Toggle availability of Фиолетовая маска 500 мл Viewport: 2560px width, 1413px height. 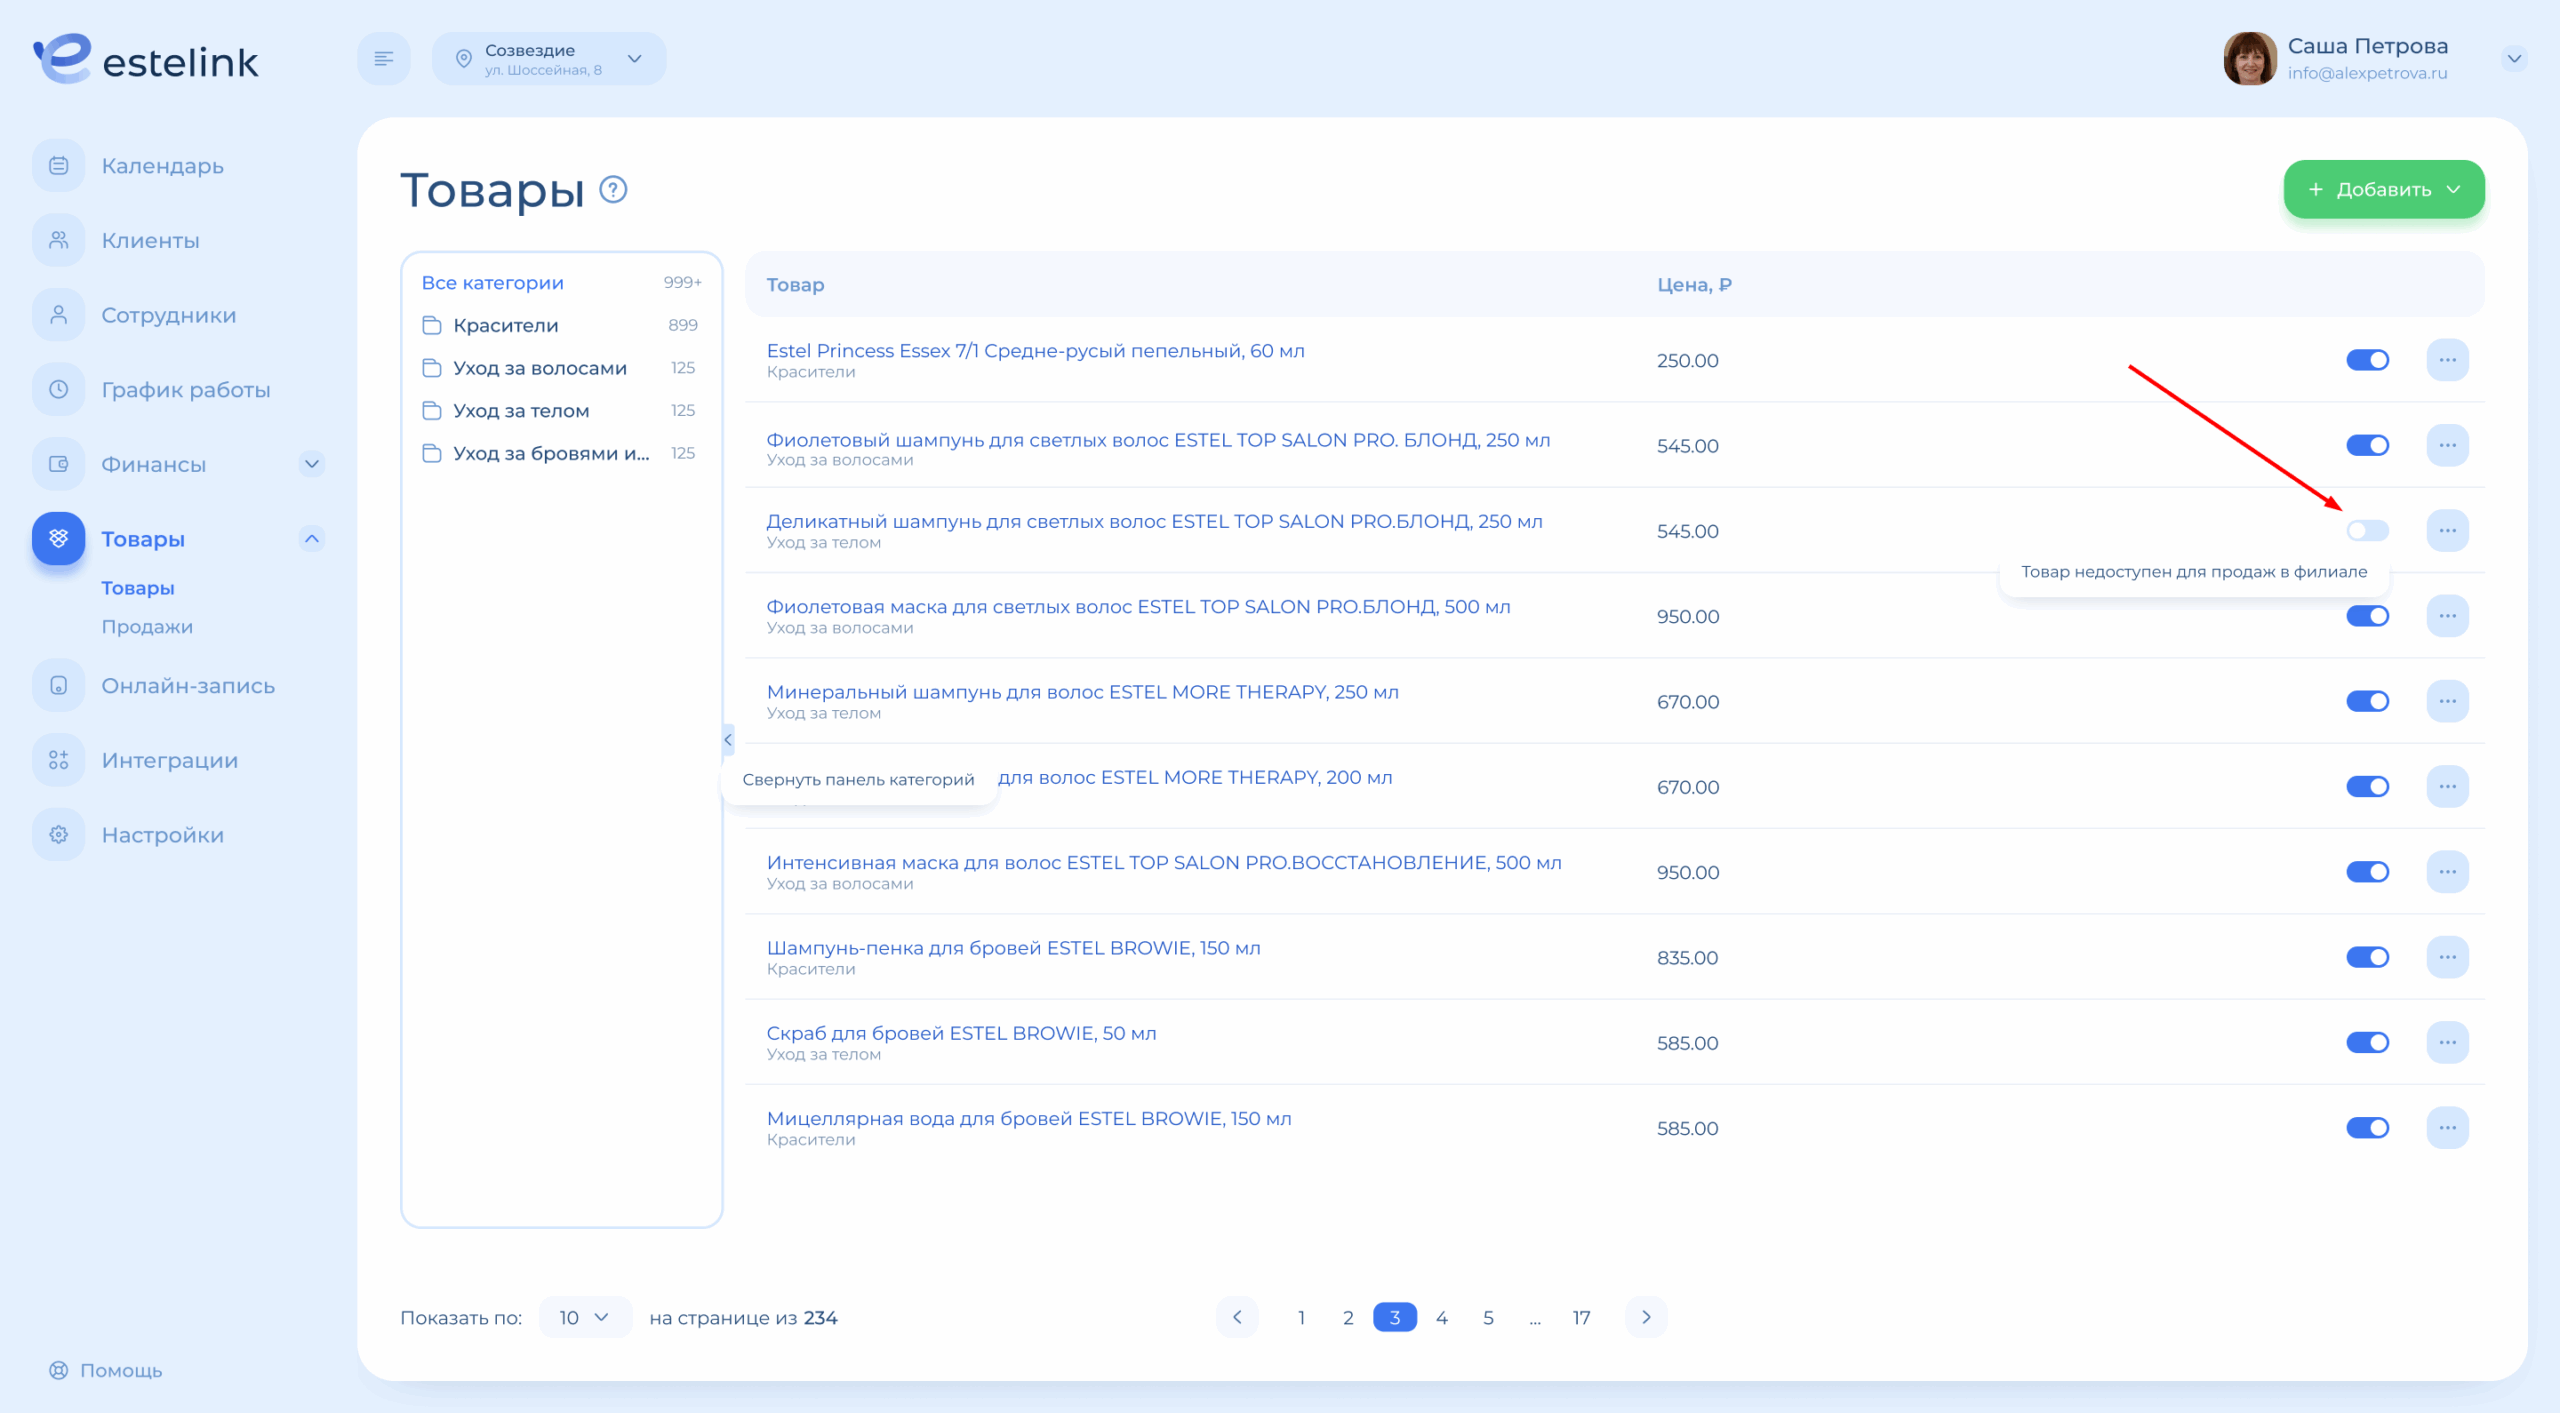[x=2368, y=616]
